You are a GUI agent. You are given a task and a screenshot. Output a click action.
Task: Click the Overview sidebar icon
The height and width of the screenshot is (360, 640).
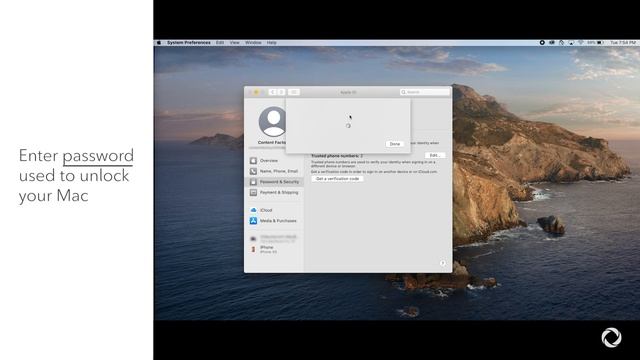tap(253, 161)
